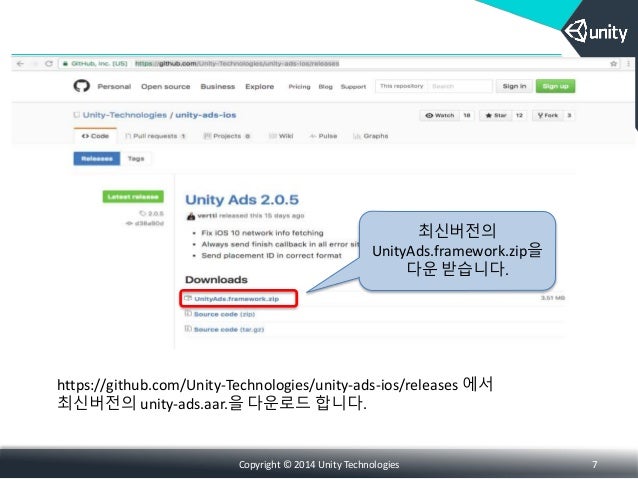Click the secure lock icon in address bar
The width and height of the screenshot is (638, 479).
click(x=65, y=64)
